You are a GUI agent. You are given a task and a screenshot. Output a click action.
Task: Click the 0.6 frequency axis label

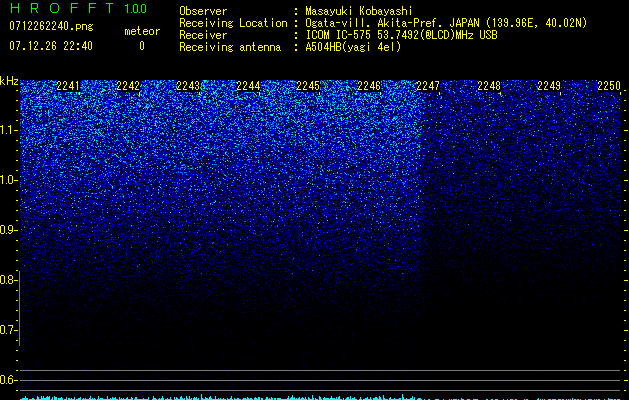point(7,380)
